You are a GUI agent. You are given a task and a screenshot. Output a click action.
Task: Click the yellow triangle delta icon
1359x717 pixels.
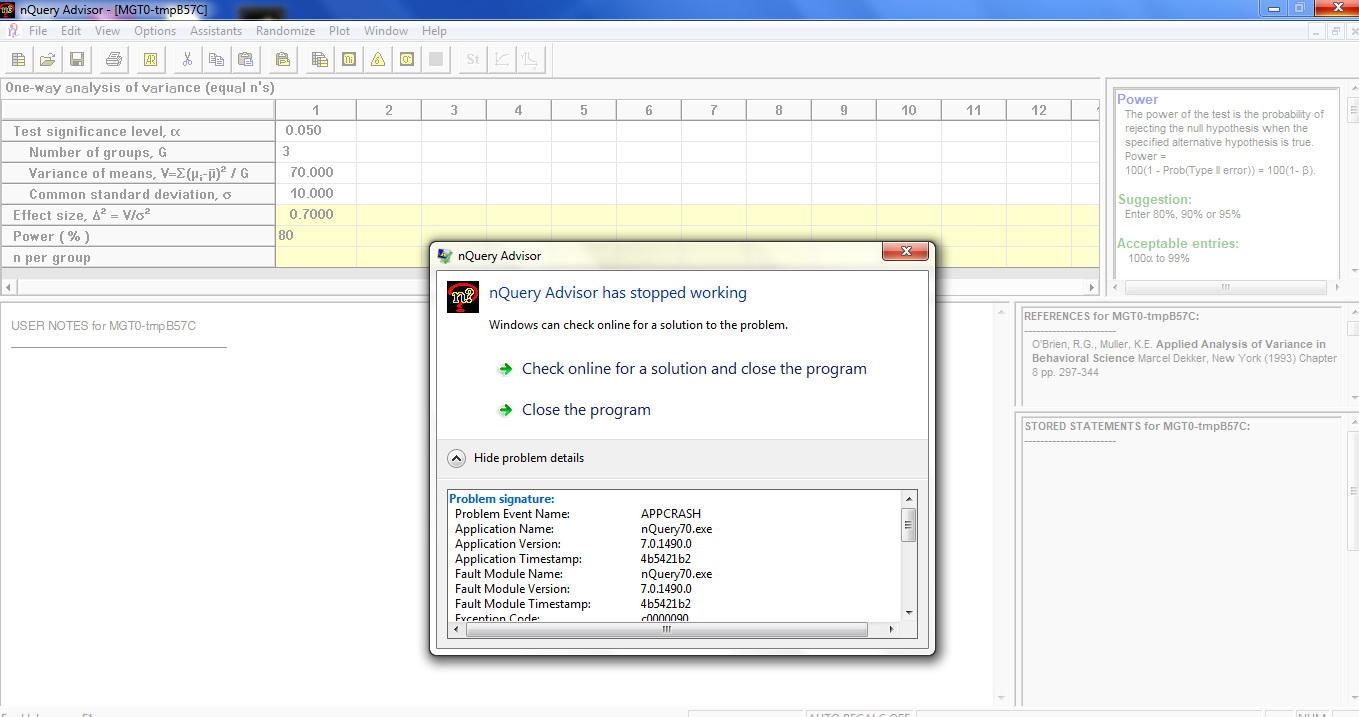coord(378,60)
